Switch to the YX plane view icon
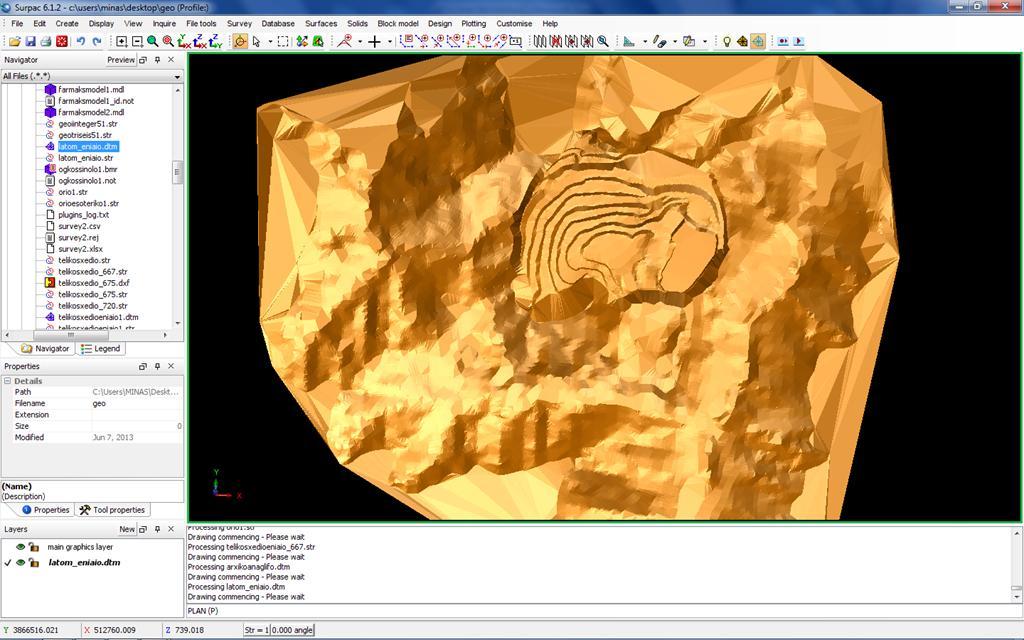The width and height of the screenshot is (1024, 640). click(x=184, y=42)
